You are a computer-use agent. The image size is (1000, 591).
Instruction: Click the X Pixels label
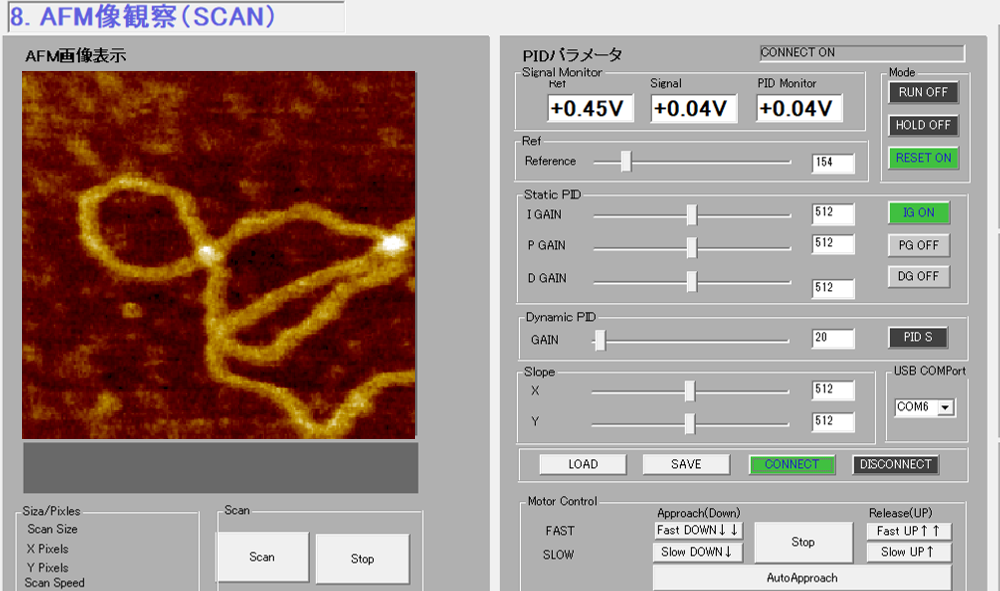click(x=47, y=549)
